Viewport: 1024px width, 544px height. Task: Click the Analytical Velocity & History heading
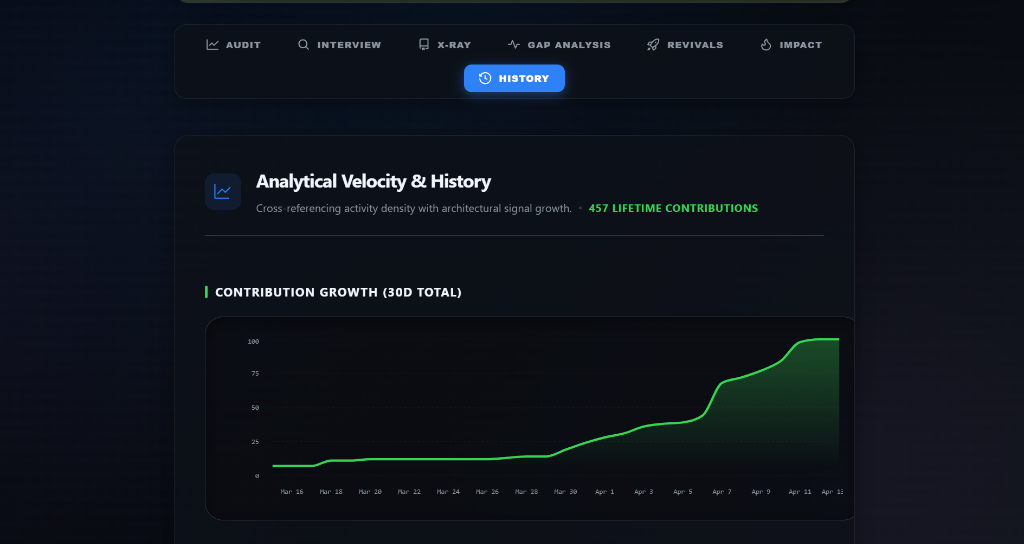(x=374, y=182)
